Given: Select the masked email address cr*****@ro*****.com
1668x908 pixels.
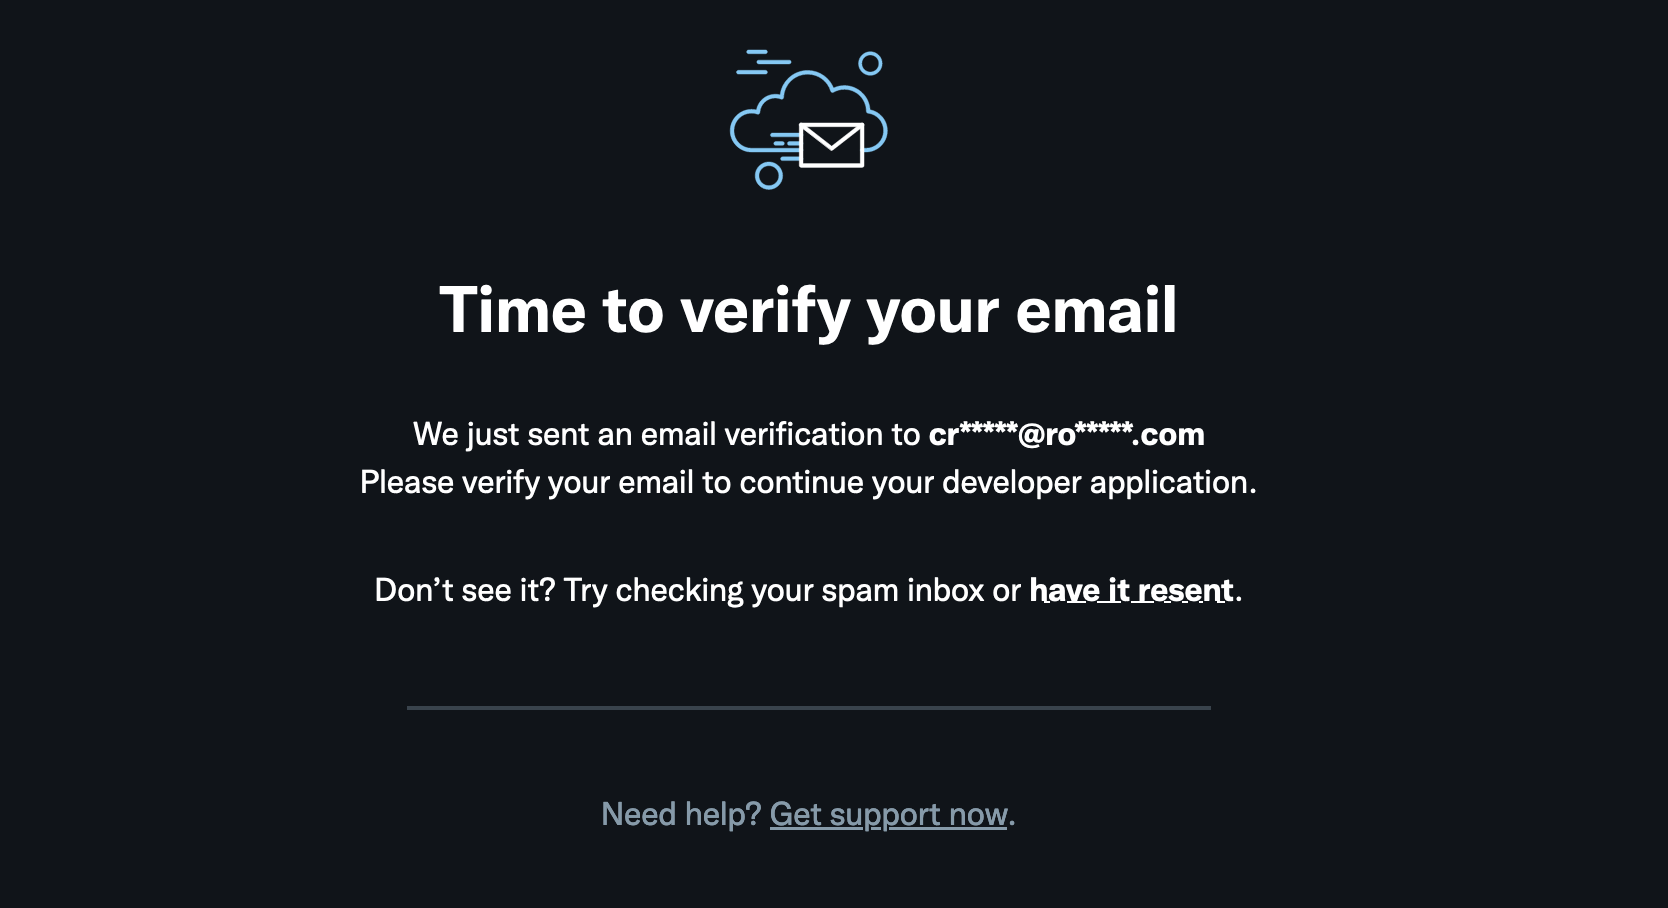Looking at the screenshot, I should (1066, 434).
